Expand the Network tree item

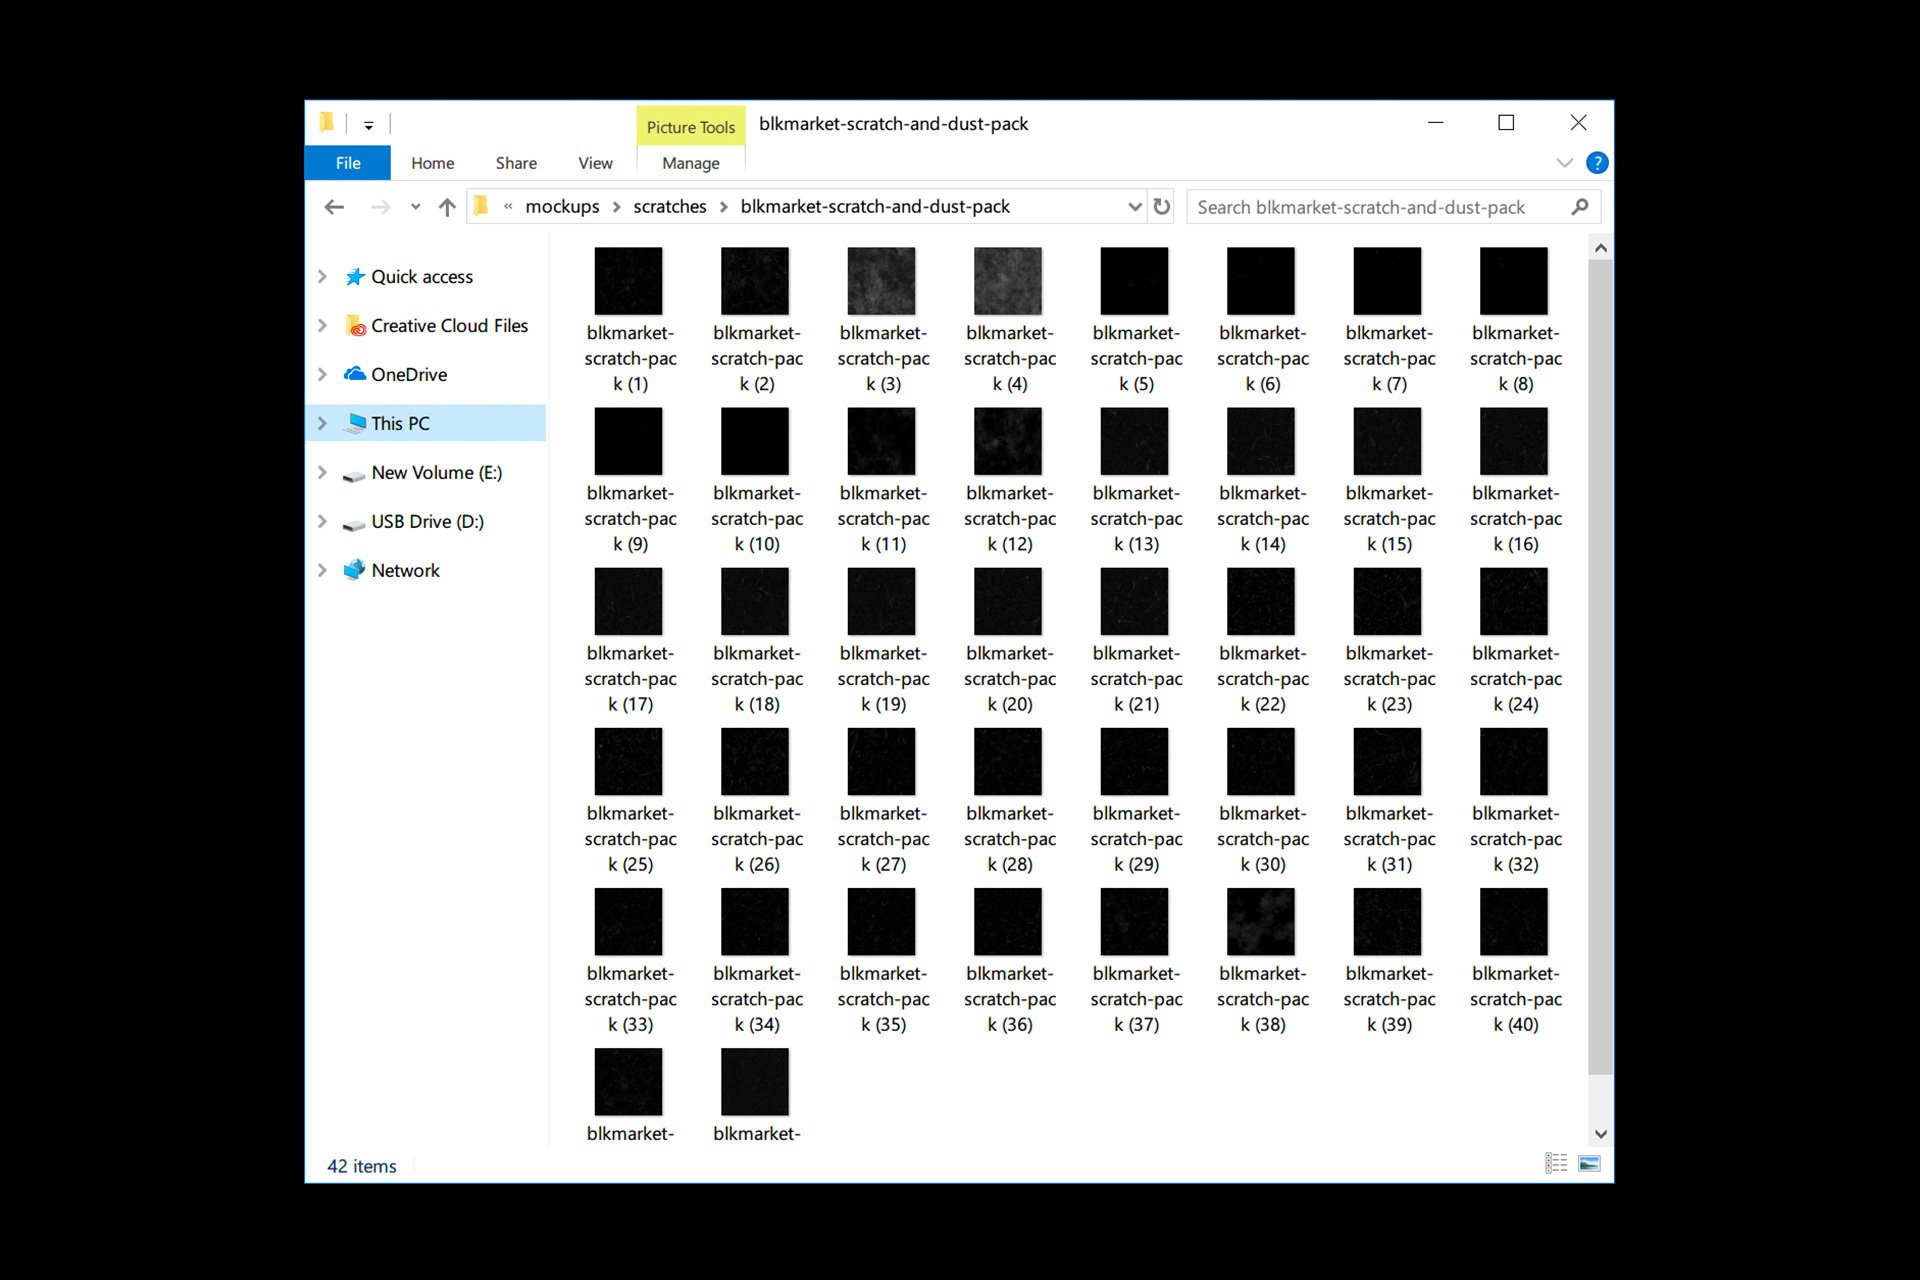323,570
